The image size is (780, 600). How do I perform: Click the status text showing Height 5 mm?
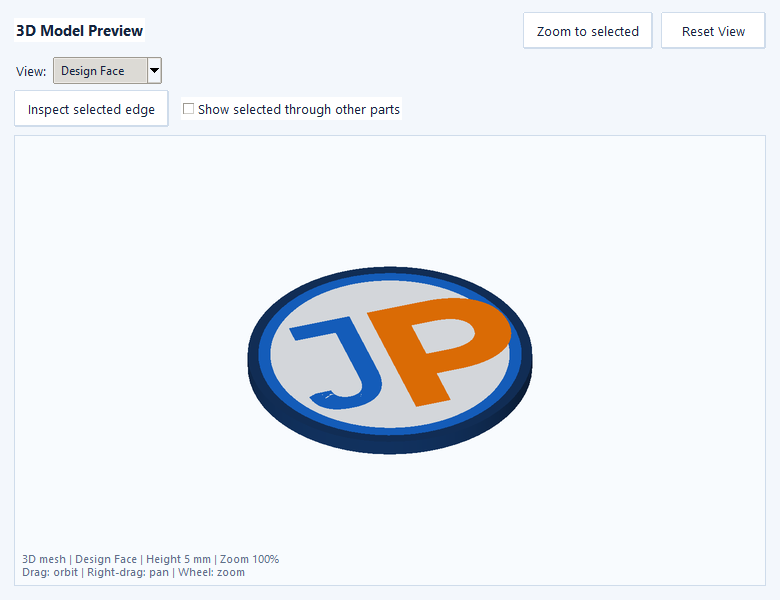178,559
